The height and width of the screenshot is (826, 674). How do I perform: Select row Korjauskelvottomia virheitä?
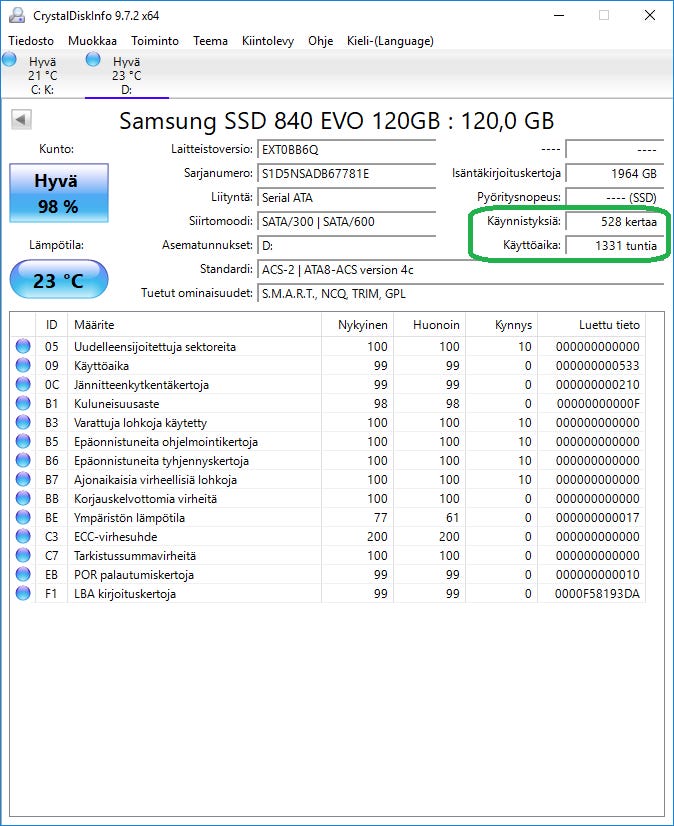coord(328,498)
